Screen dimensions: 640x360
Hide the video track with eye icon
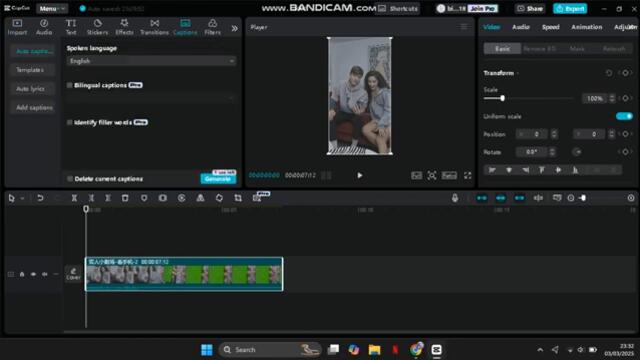(33, 274)
